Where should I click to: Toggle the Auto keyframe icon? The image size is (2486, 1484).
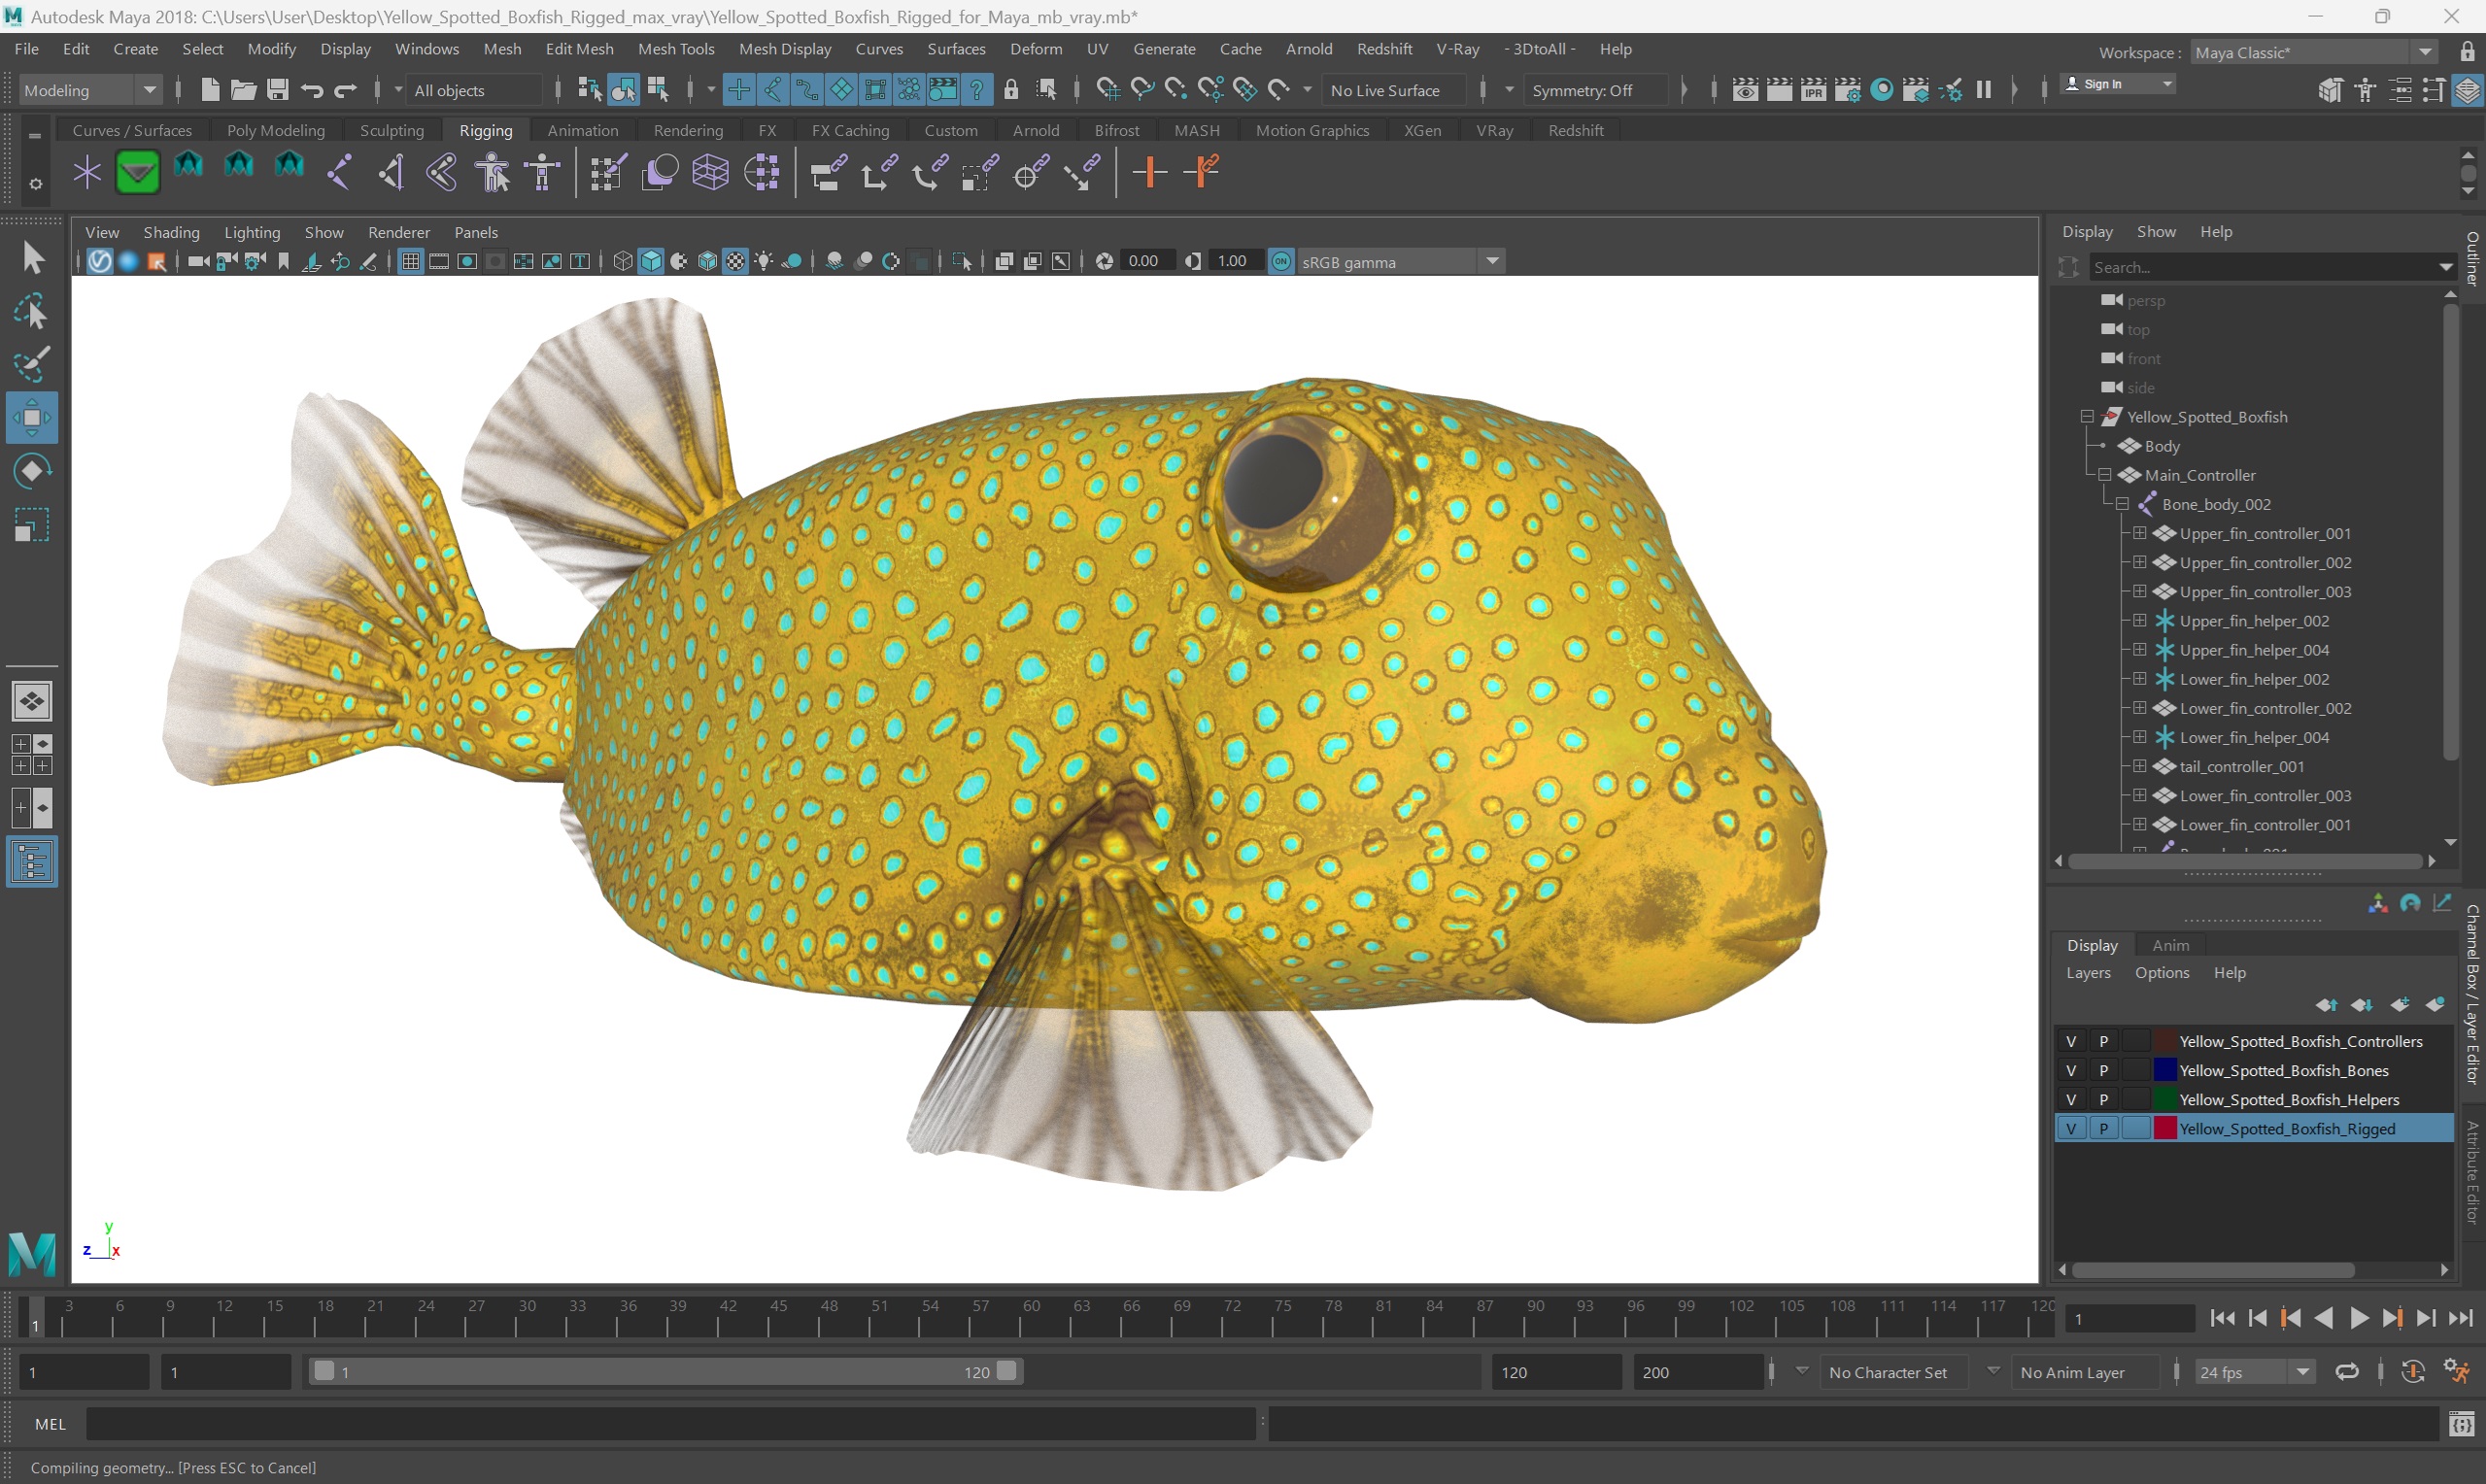click(x=2413, y=1372)
